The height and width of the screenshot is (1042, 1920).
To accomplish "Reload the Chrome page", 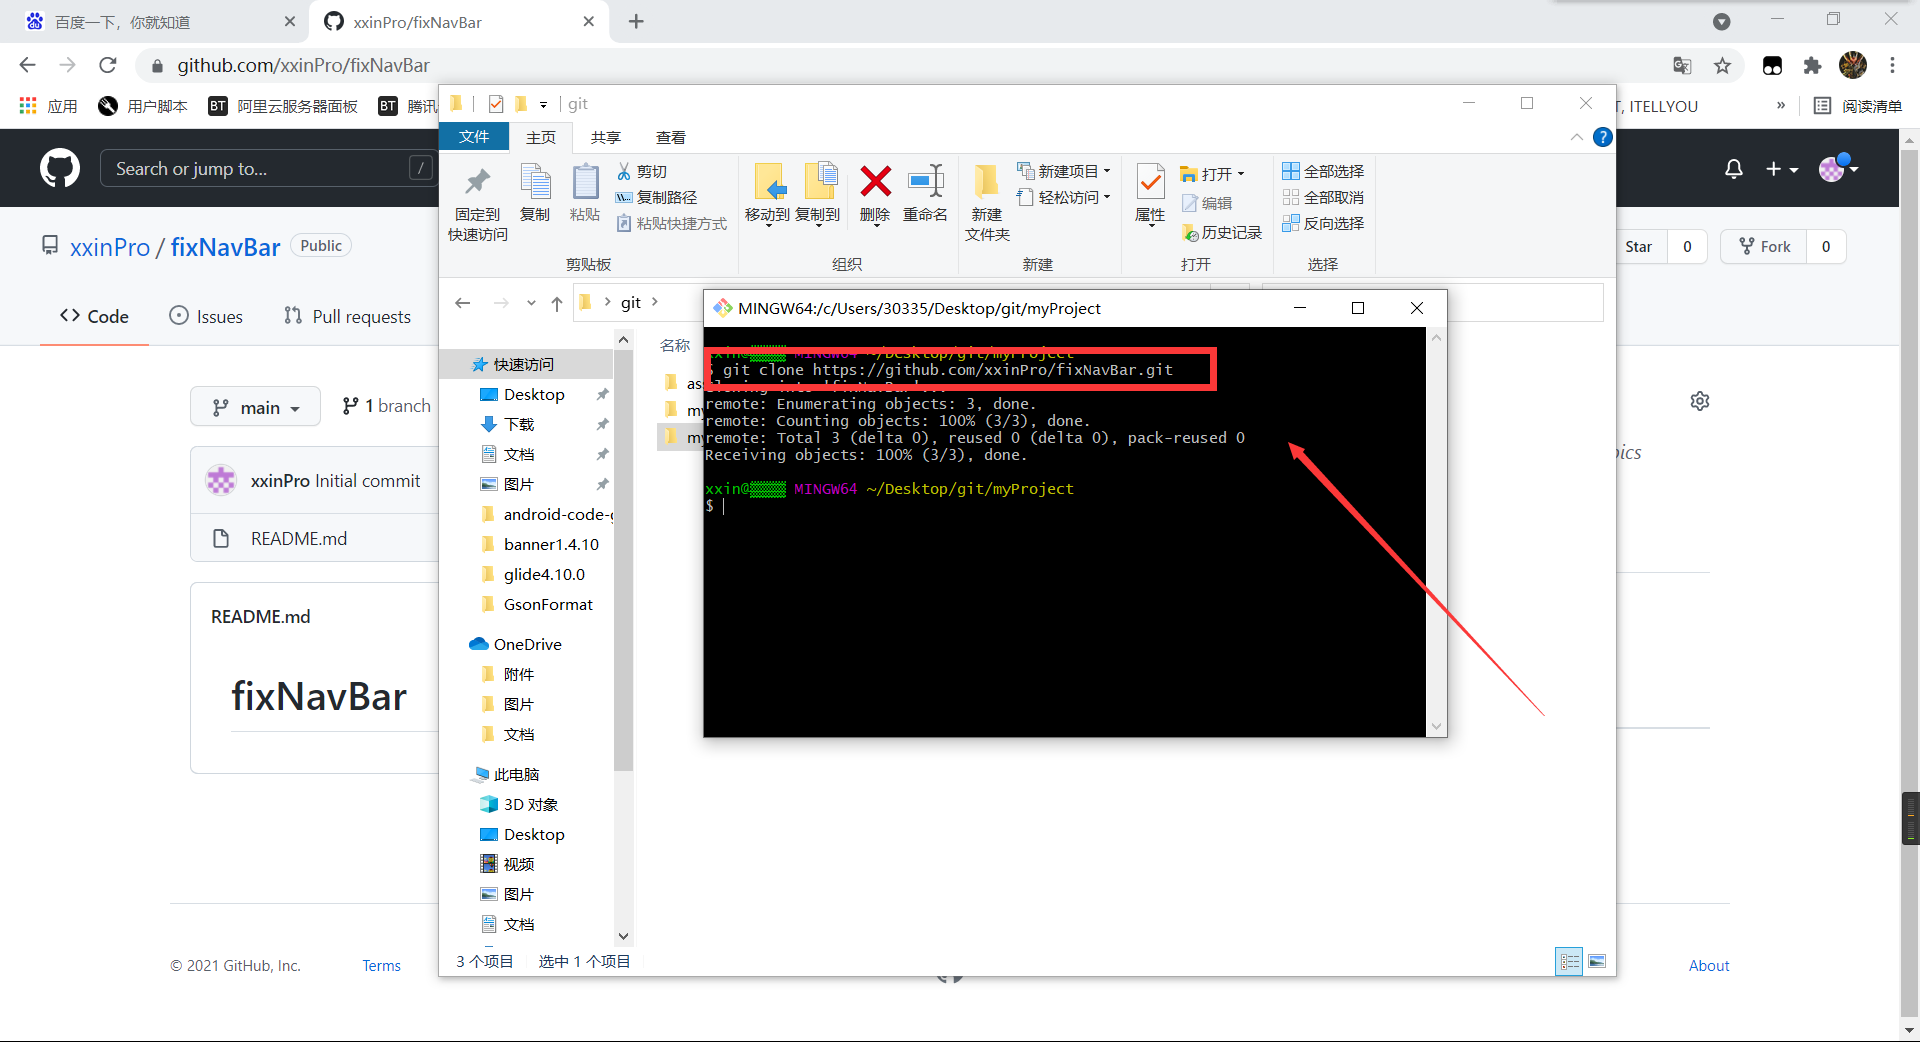I will (108, 65).
